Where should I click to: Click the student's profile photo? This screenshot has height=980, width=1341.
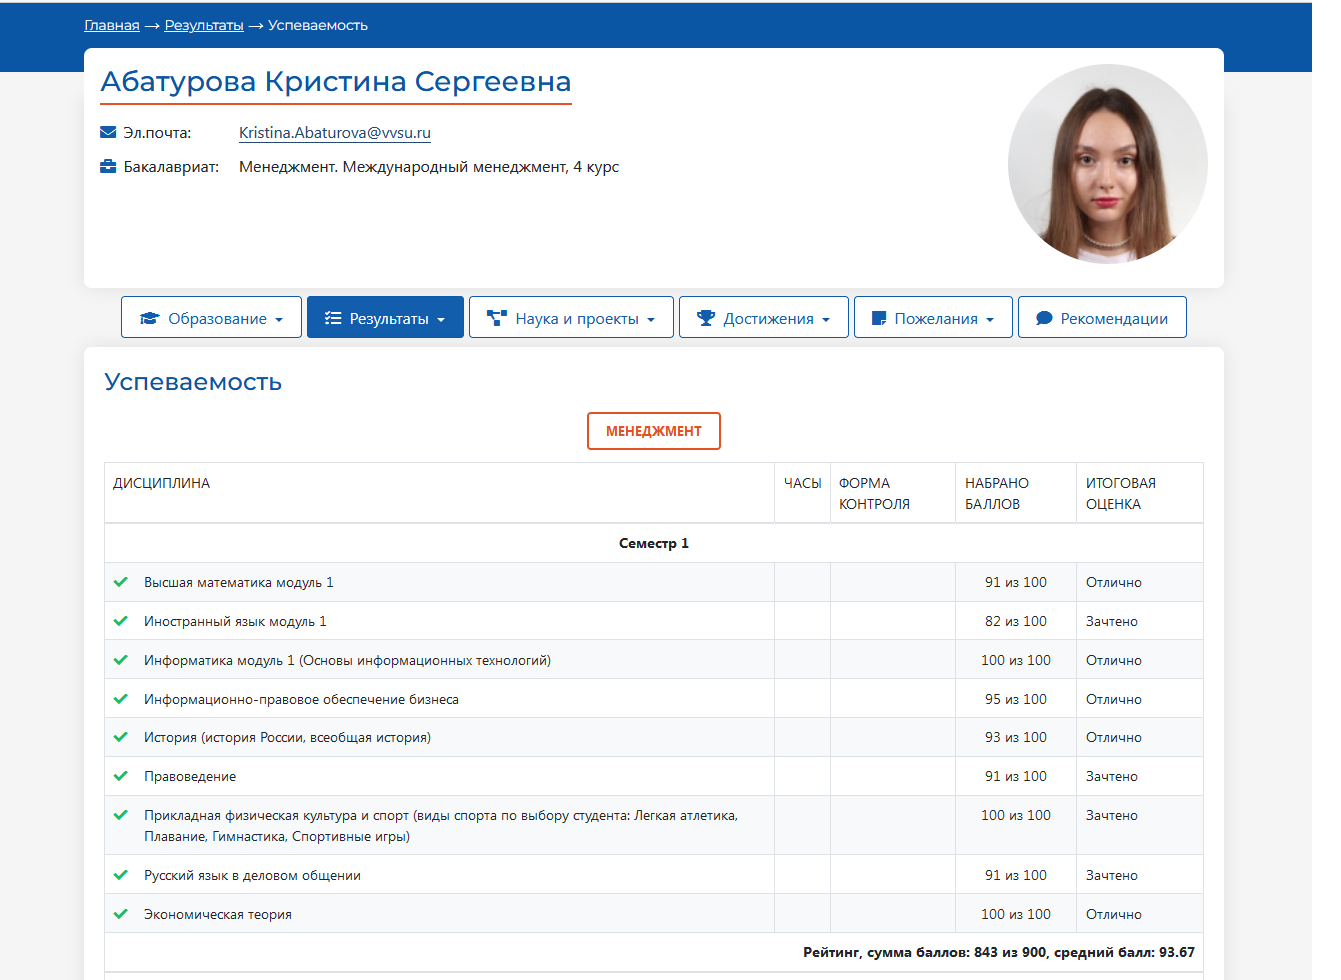click(x=1107, y=164)
